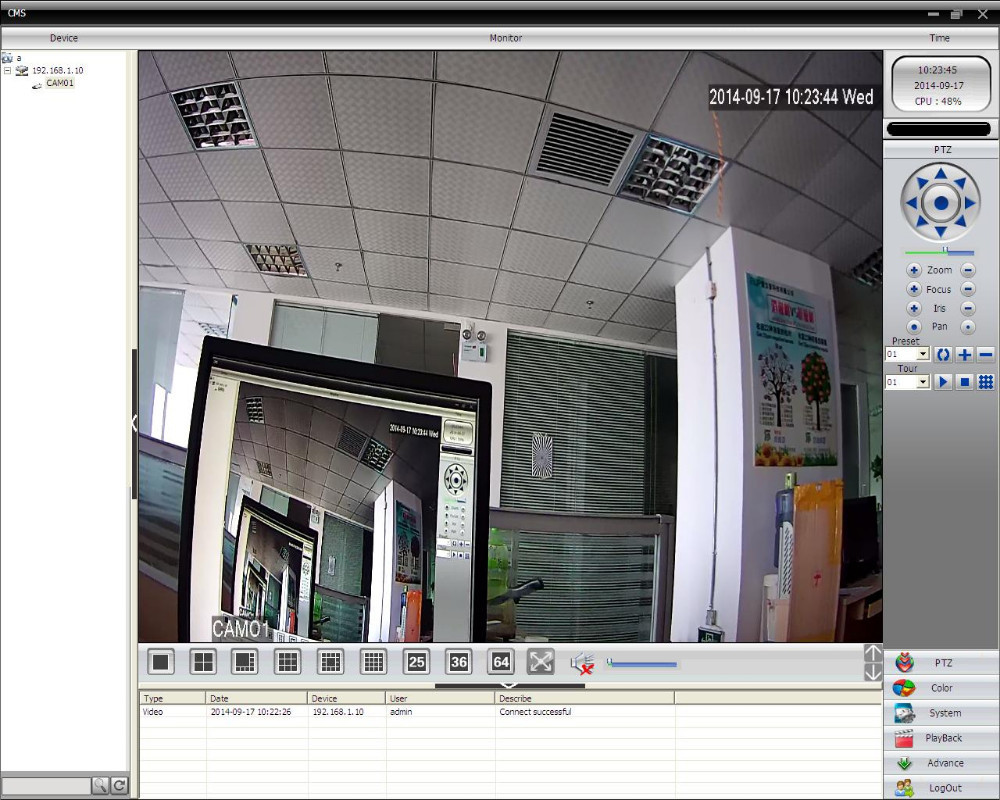This screenshot has height=800, width=1000.
Task: Enter fullscreen video mode
Action: pos(541,661)
